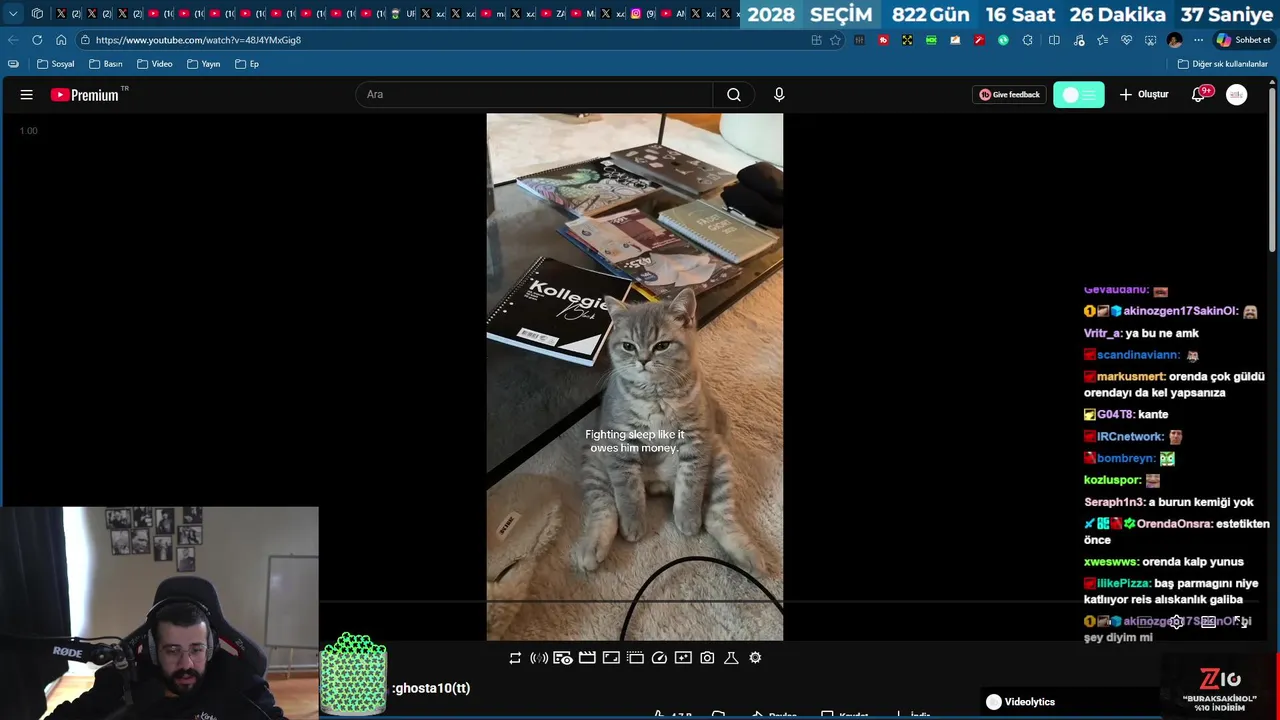Toggle the loop video icon below the player
1280x720 pixels.
coord(515,658)
